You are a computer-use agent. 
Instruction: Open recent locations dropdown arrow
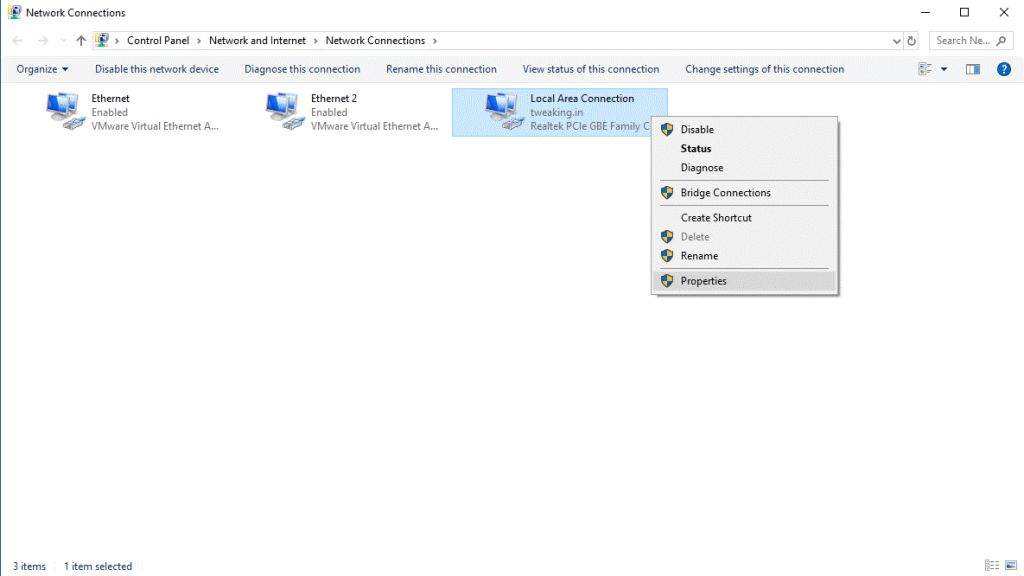click(63, 40)
